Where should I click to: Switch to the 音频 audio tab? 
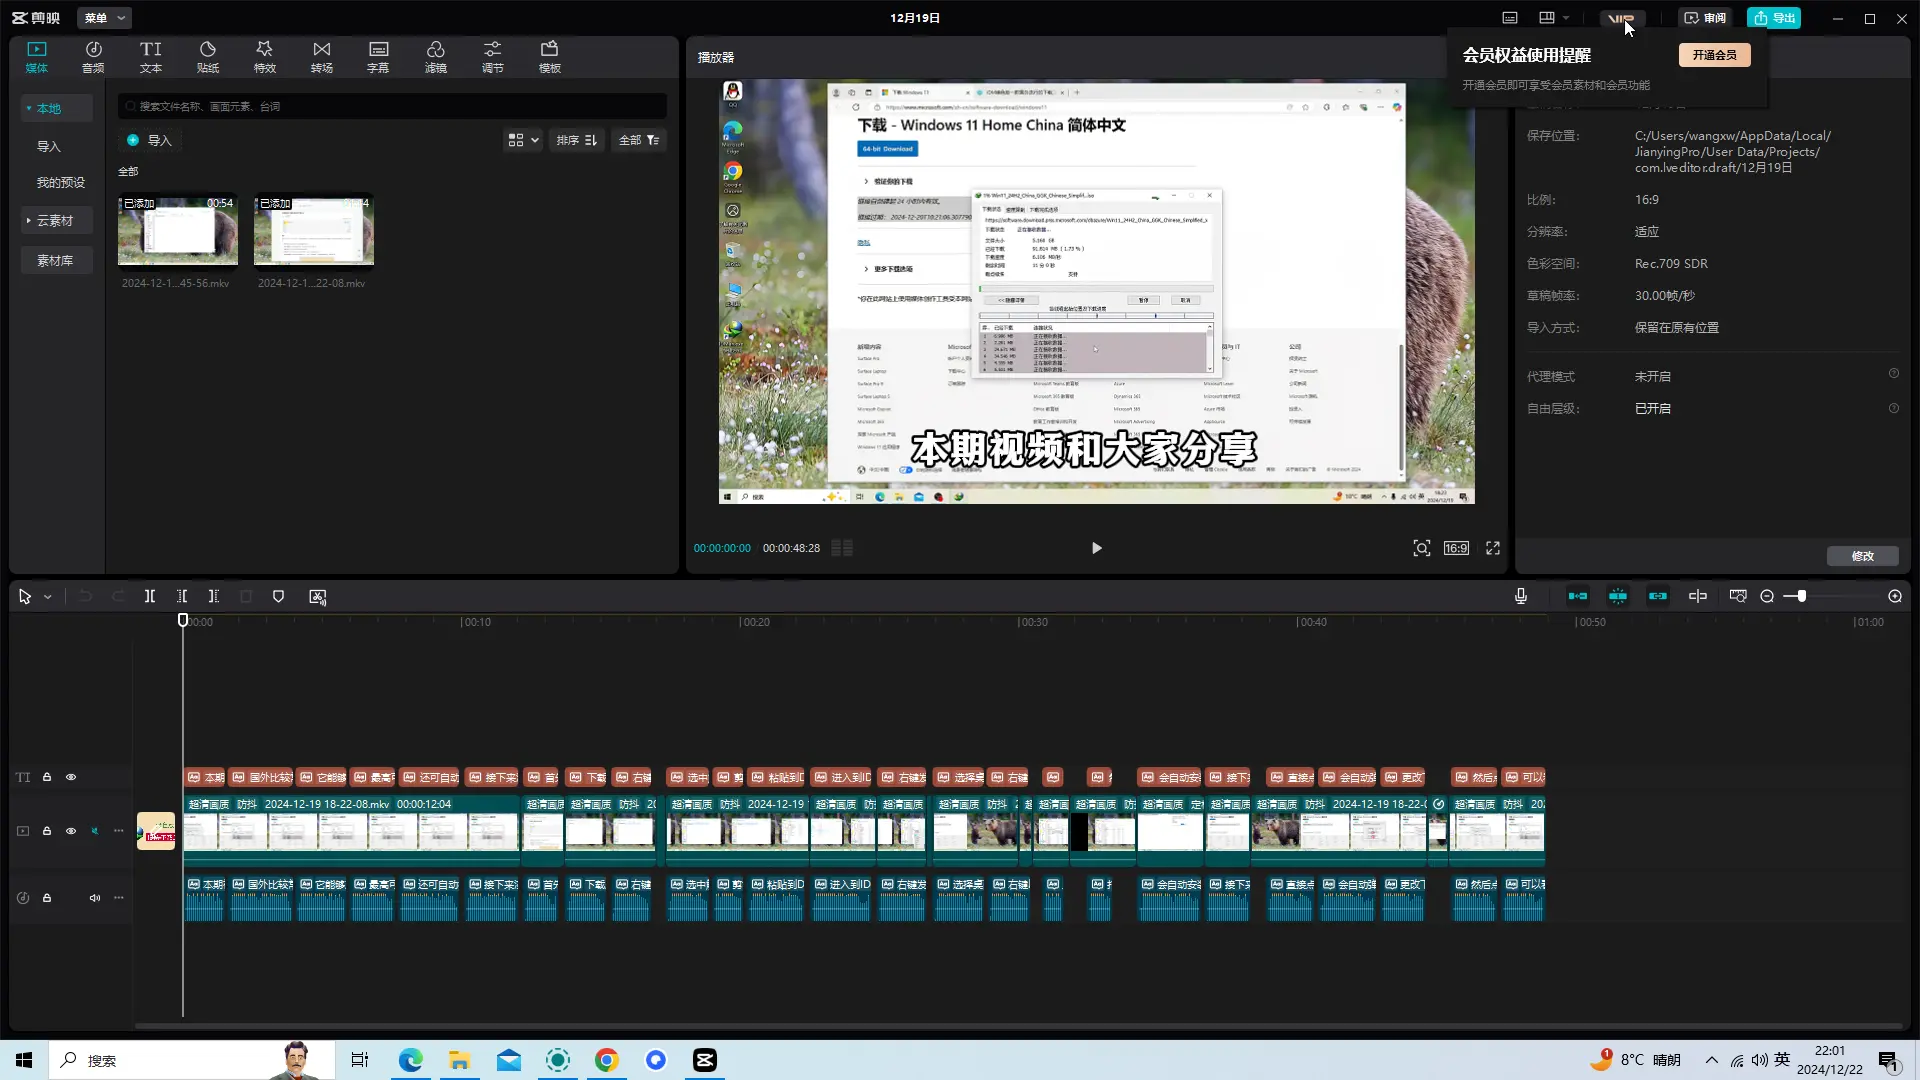coord(93,57)
